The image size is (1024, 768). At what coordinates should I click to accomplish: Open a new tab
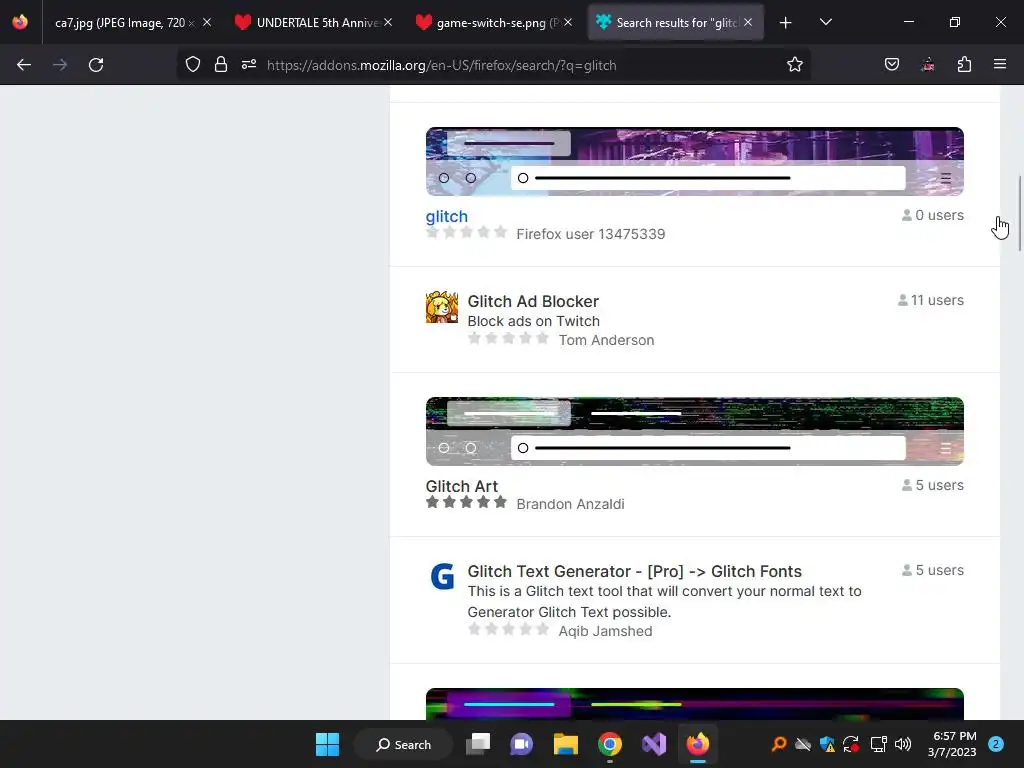(x=786, y=23)
